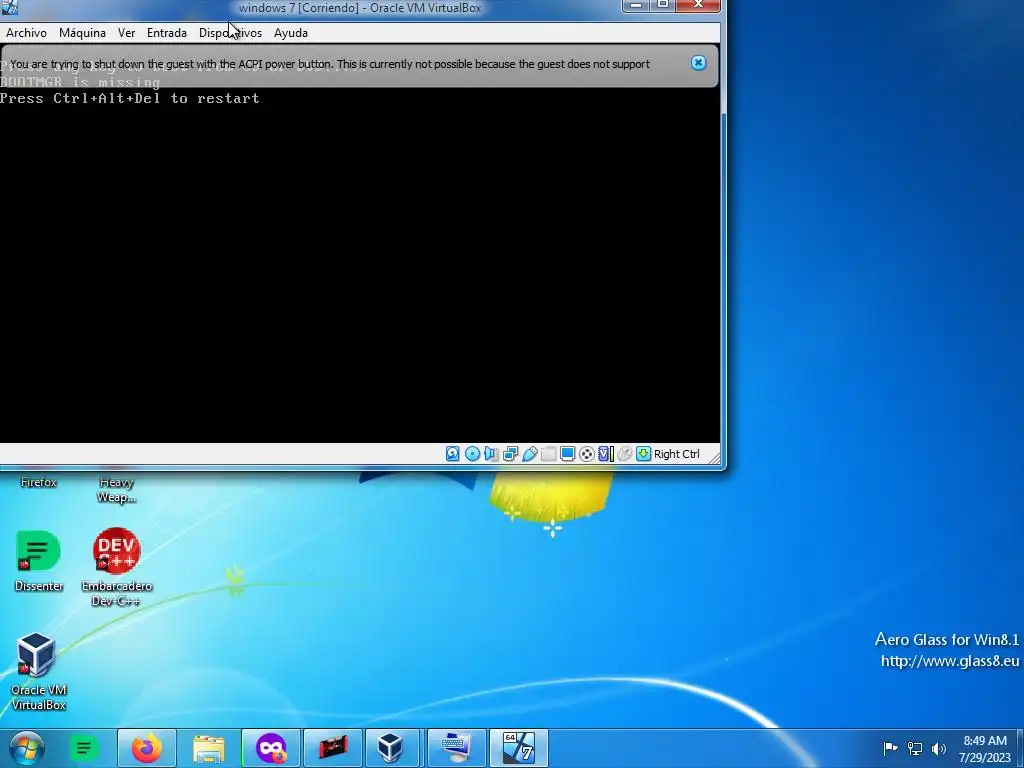Viewport: 1024px width, 768px height.
Task: Maximize the VirtualBox VM window
Action: click(x=662, y=6)
